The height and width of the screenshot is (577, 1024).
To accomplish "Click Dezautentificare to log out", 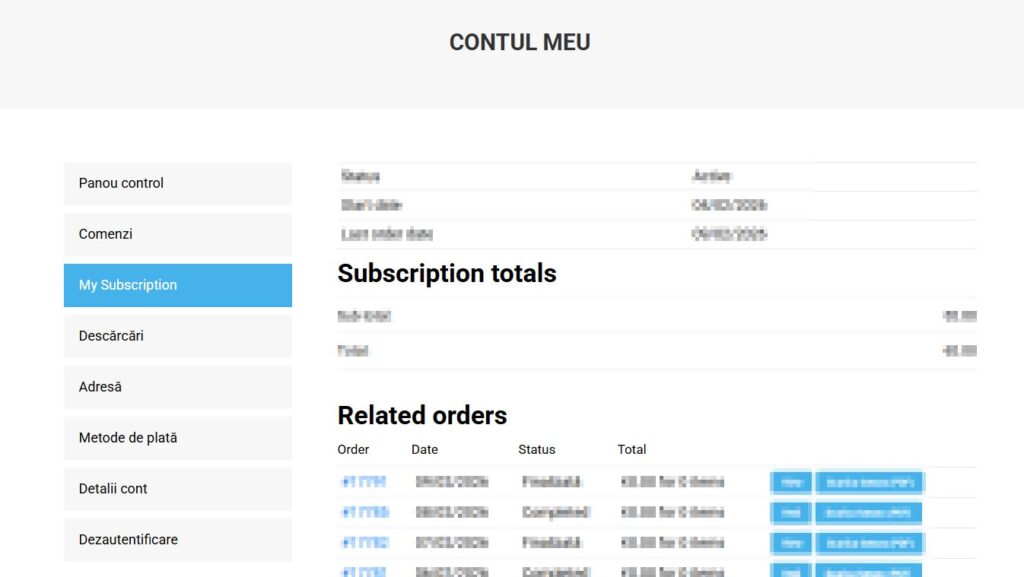I will tap(177, 540).
